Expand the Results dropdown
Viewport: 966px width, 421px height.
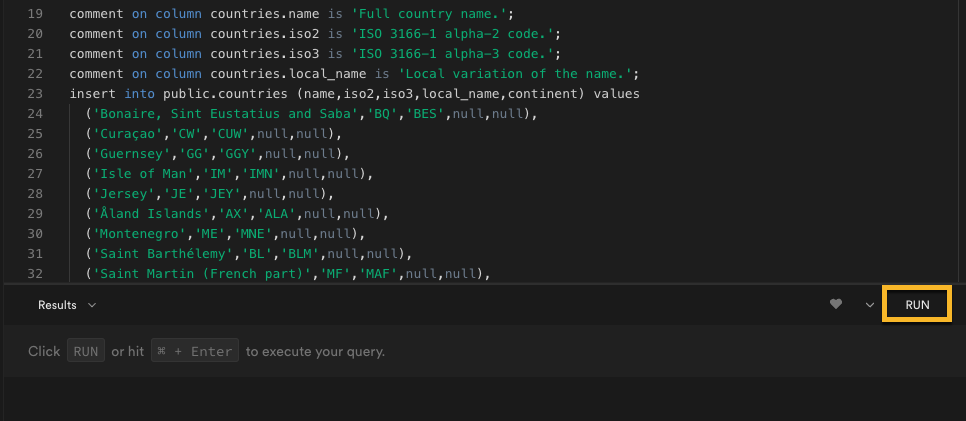[x=67, y=305]
